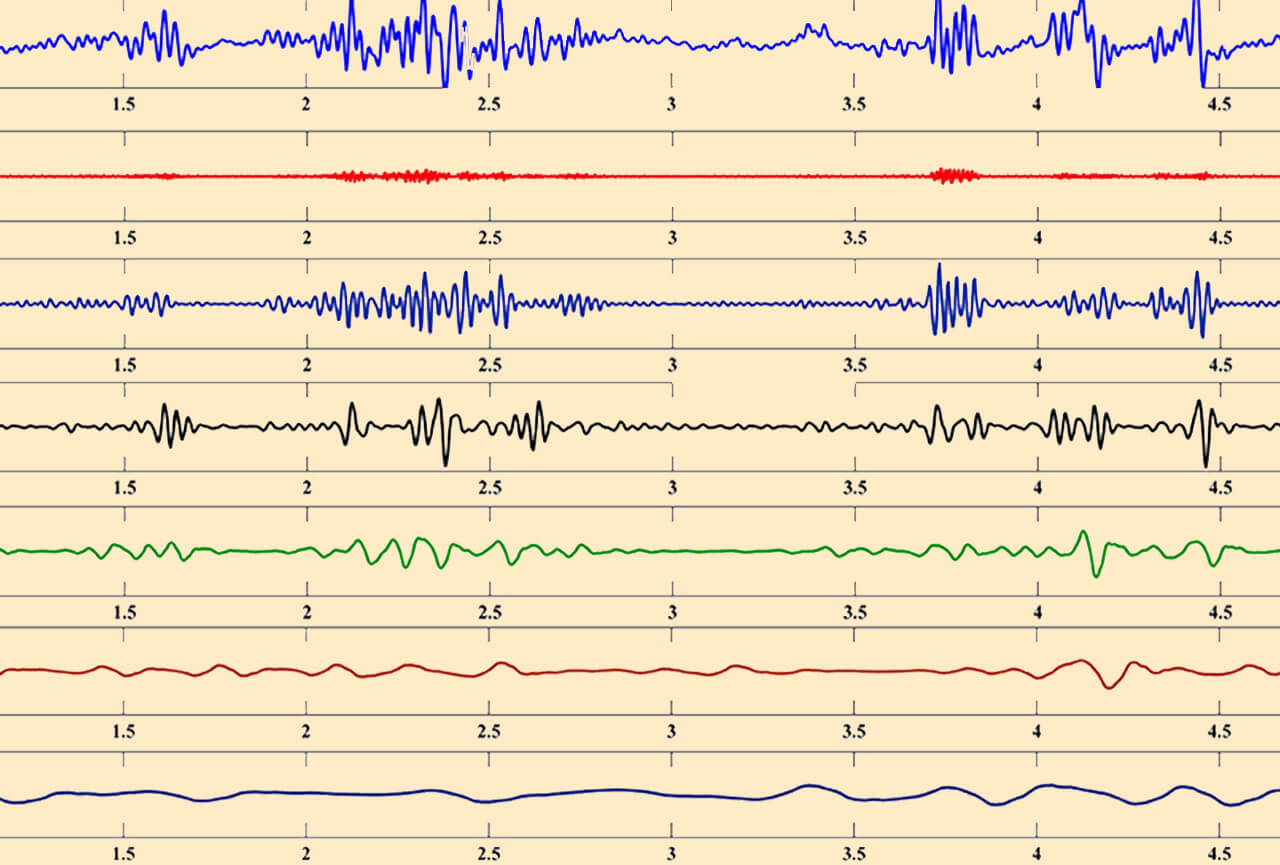
Task: Pick the 4 tick under the green waveform
Action: (1038, 612)
